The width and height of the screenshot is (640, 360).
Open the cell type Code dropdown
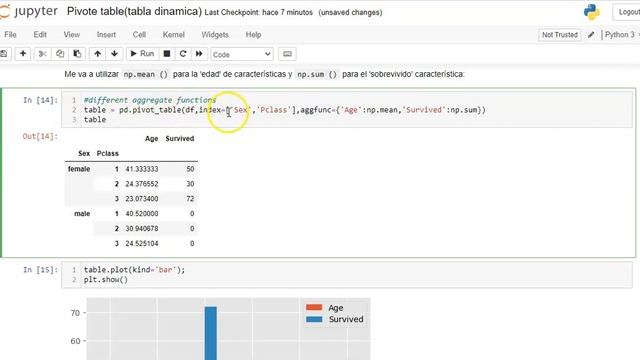(x=242, y=54)
